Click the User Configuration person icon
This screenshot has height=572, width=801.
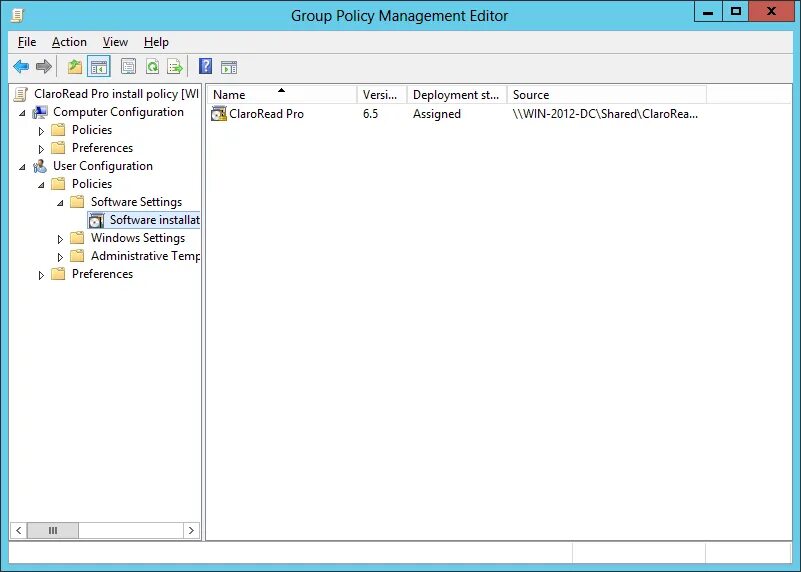(x=40, y=166)
